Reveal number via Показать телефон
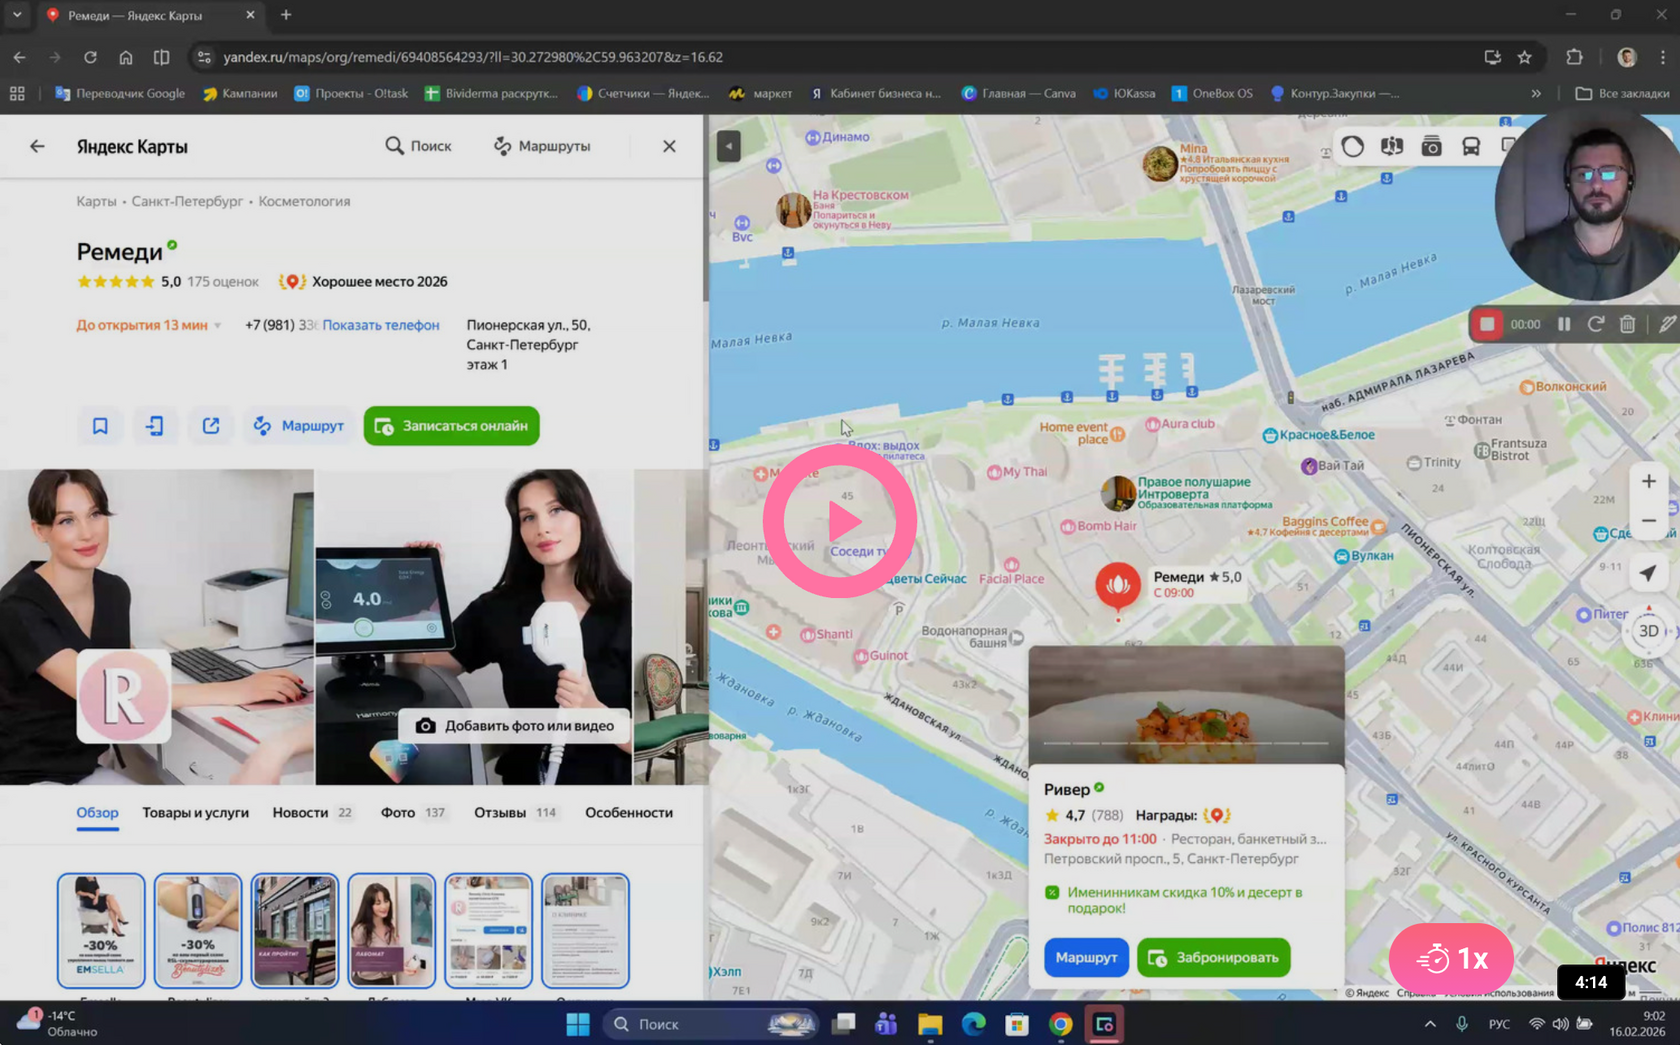 click(x=381, y=325)
